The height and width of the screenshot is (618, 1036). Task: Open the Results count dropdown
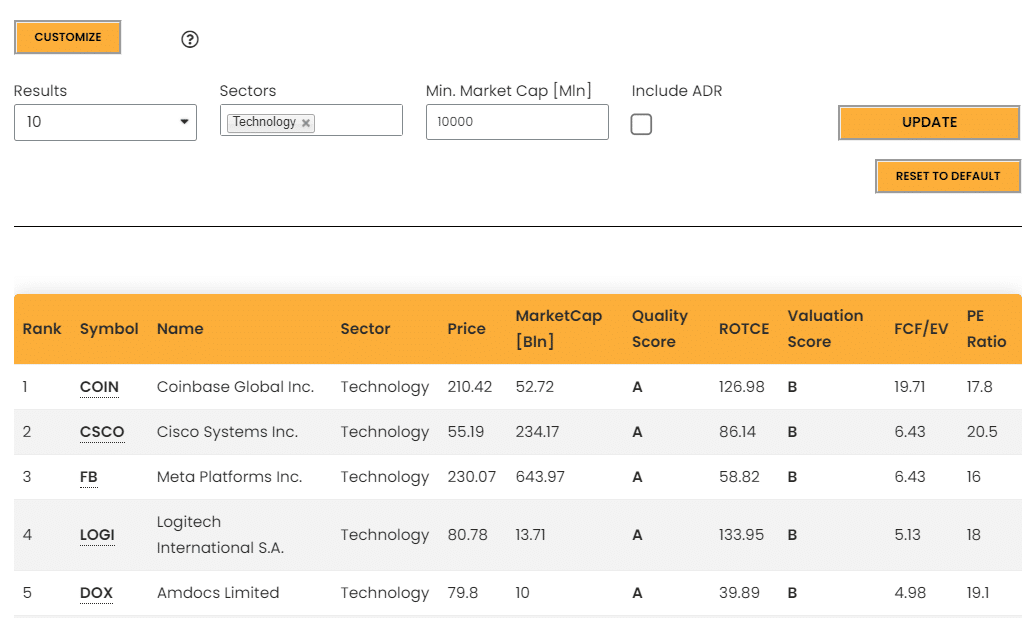(106, 122)
